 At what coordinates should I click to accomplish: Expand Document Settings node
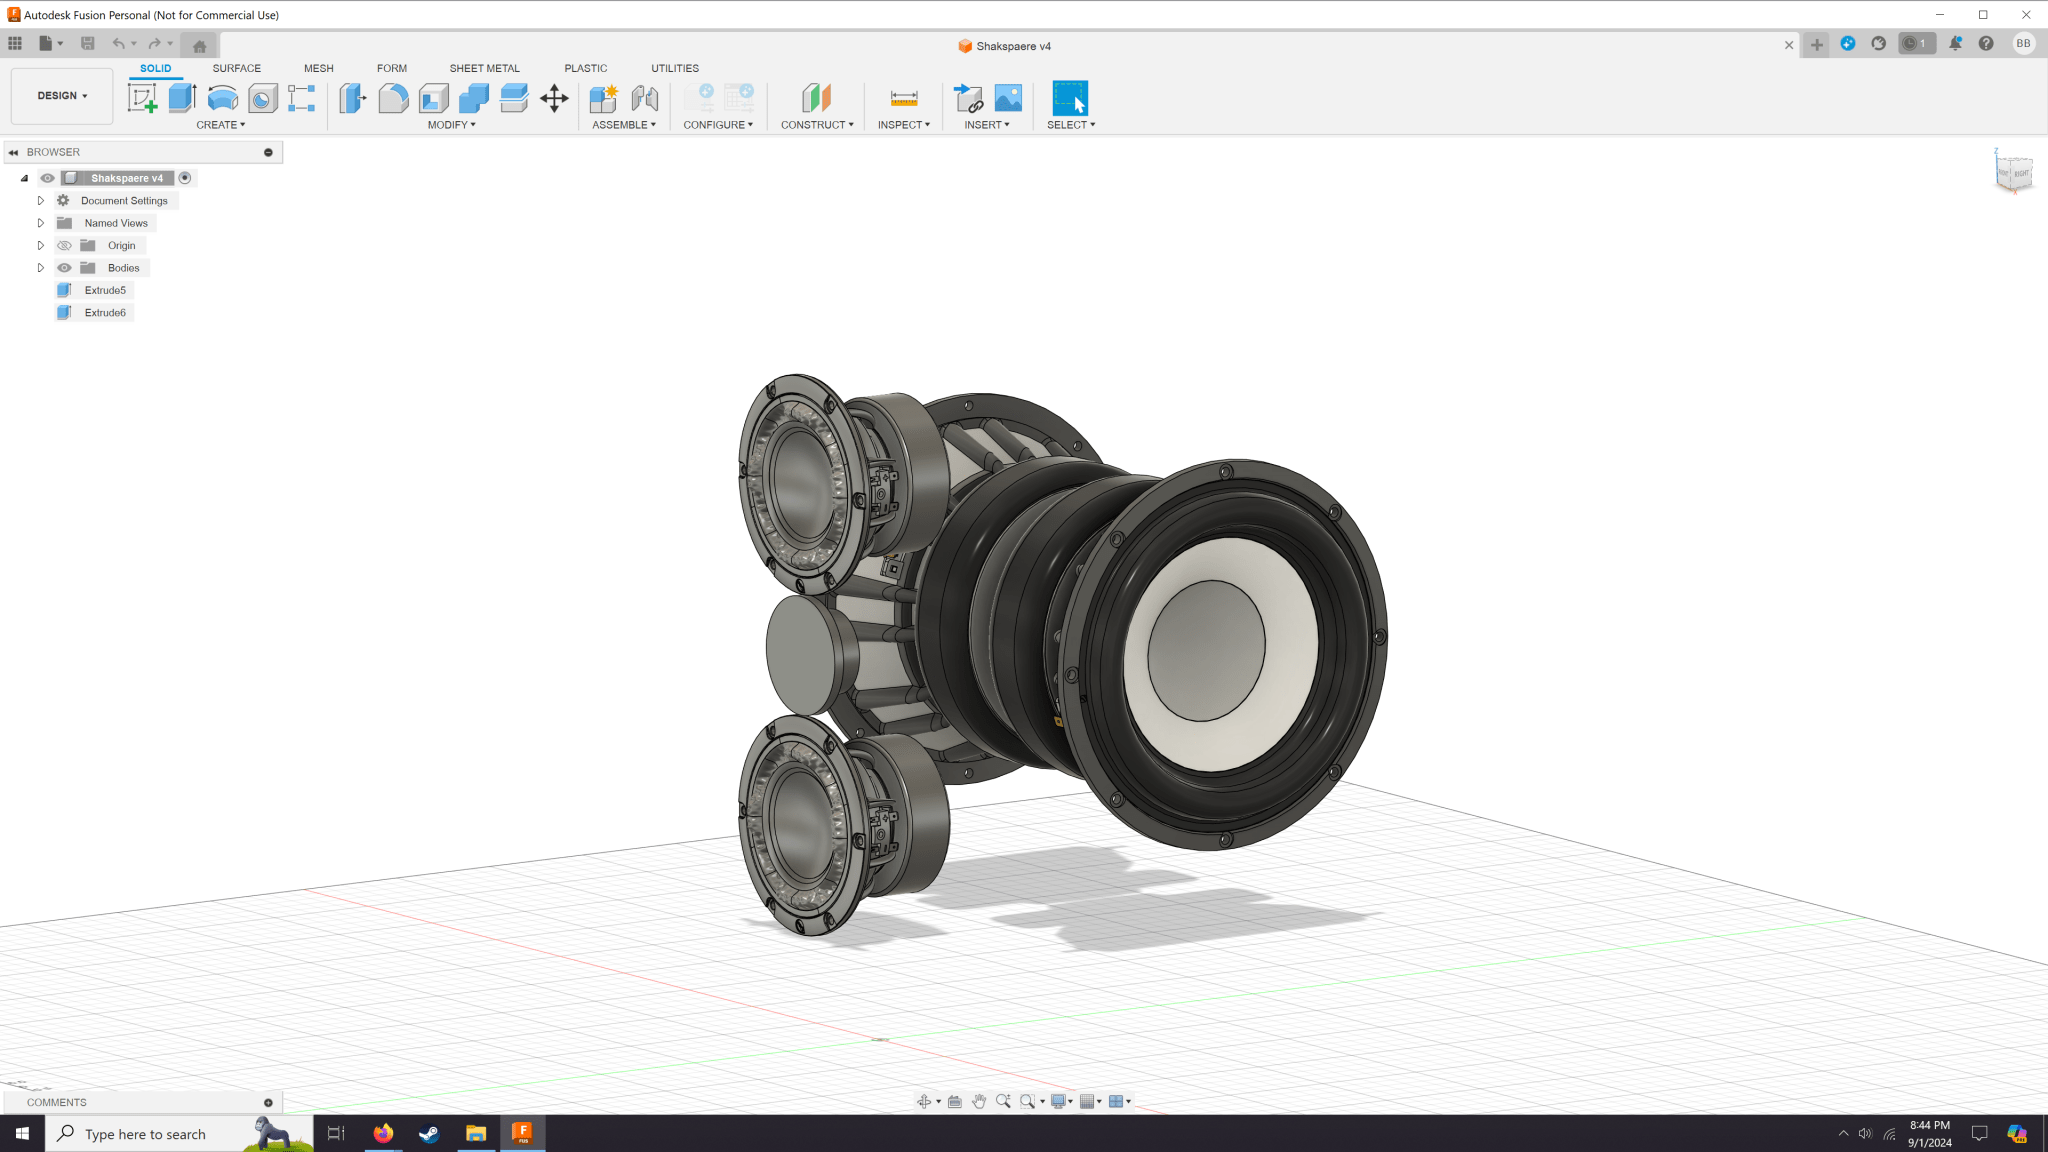tap(41, 201)
